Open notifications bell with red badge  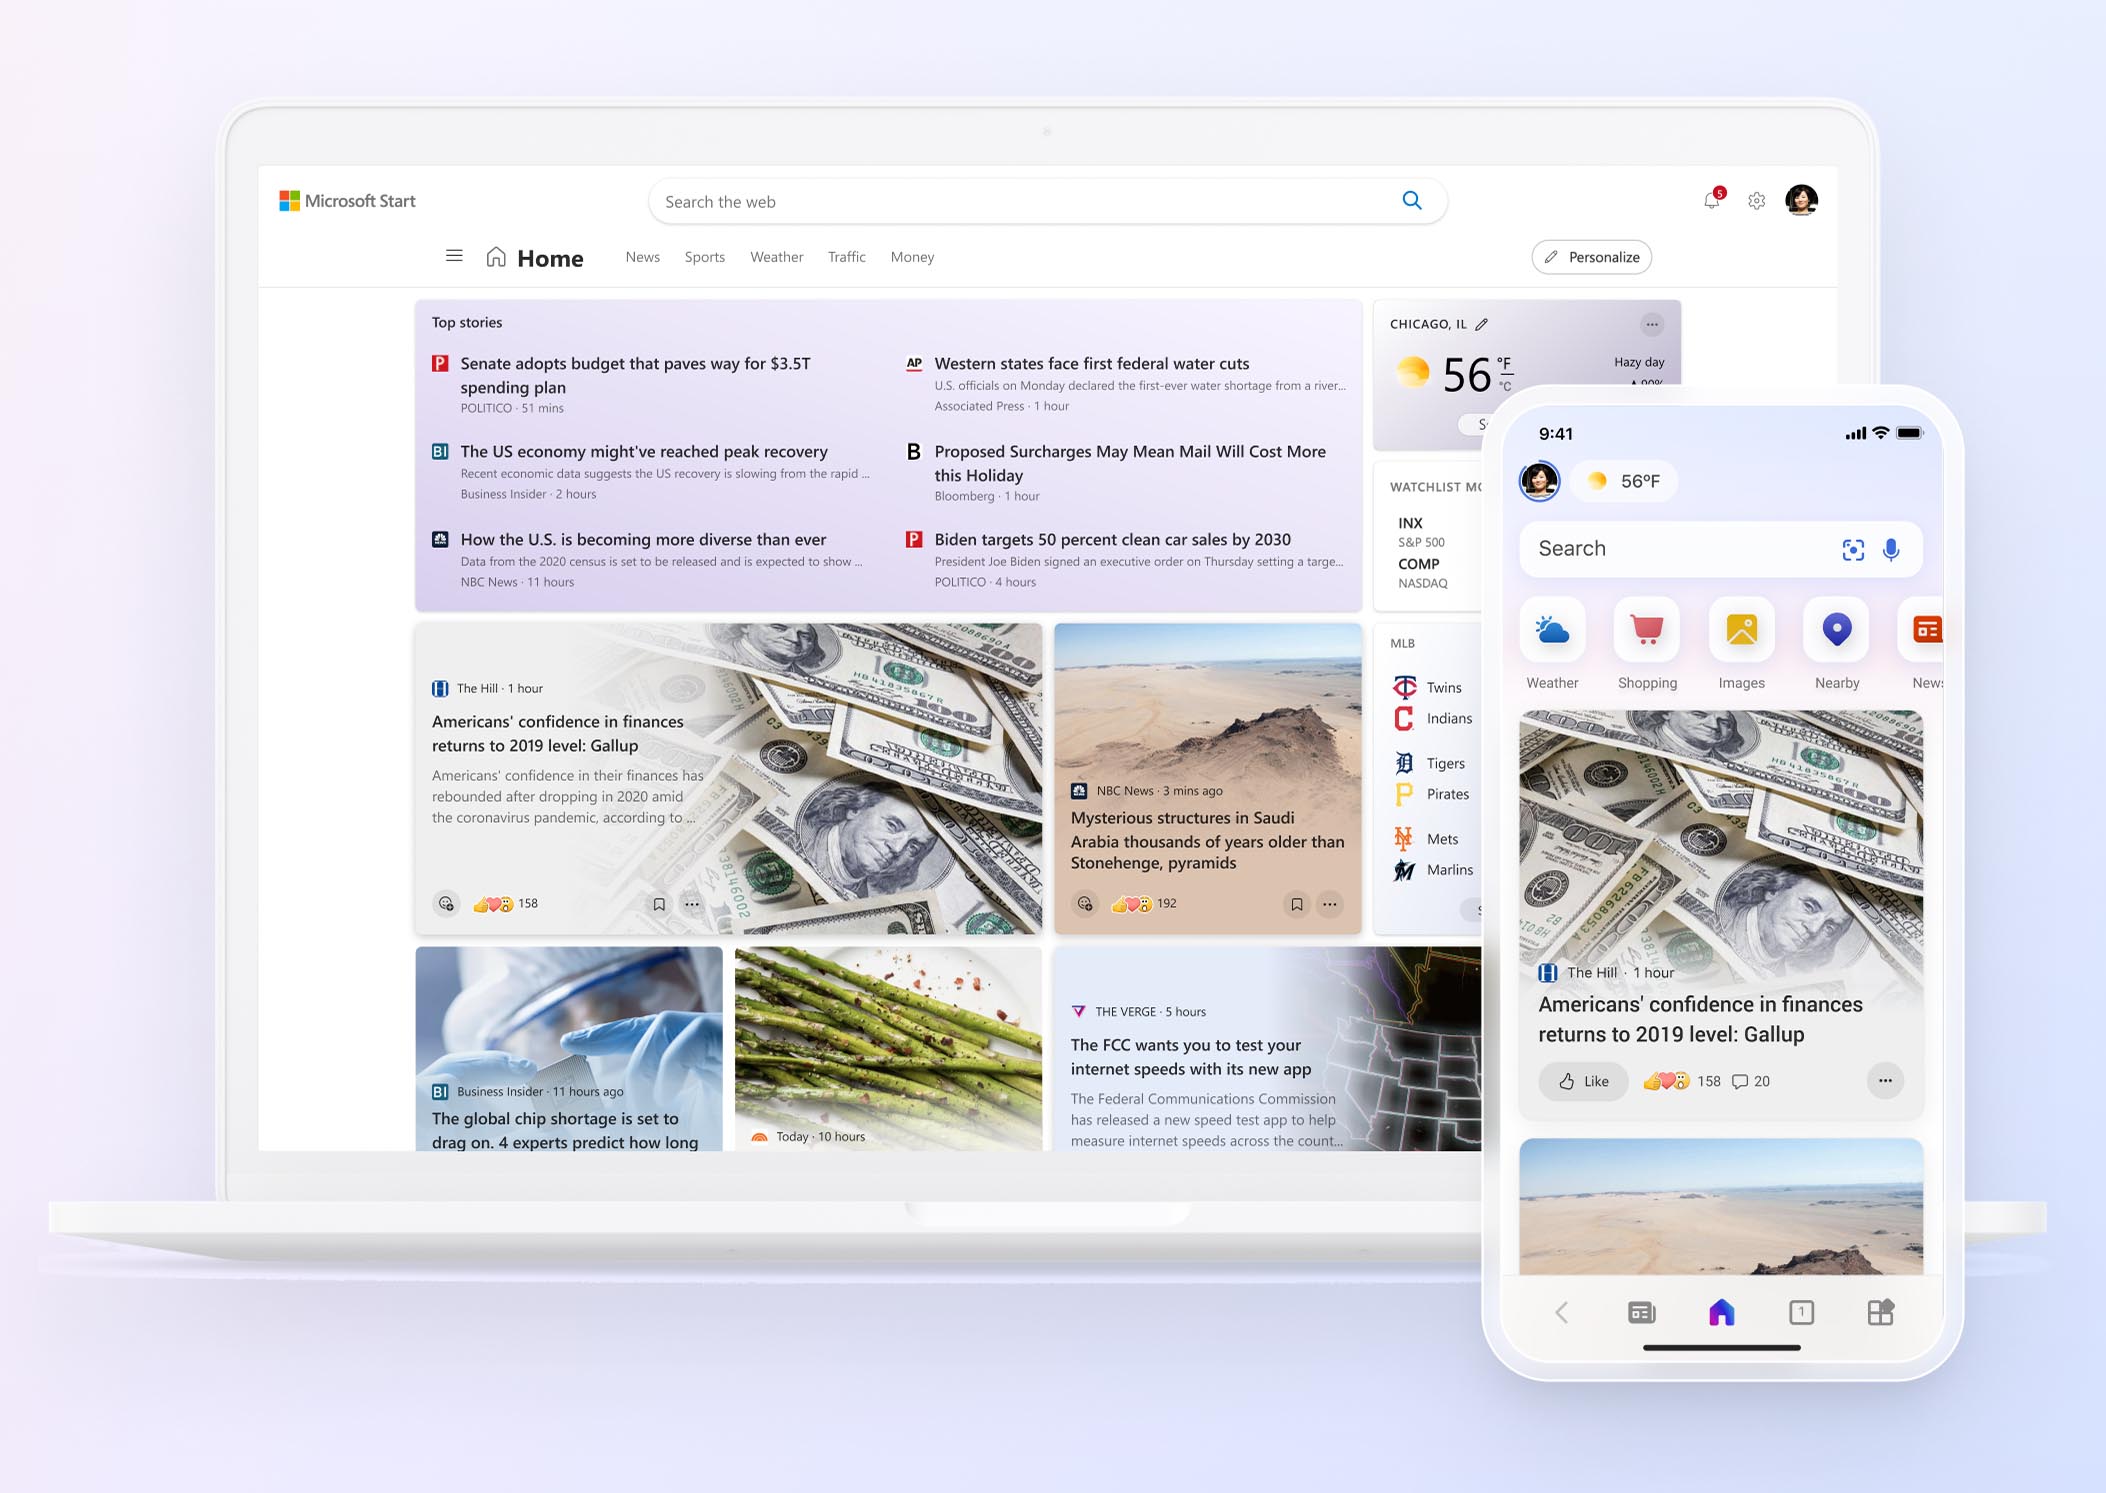click(1713, 199)
